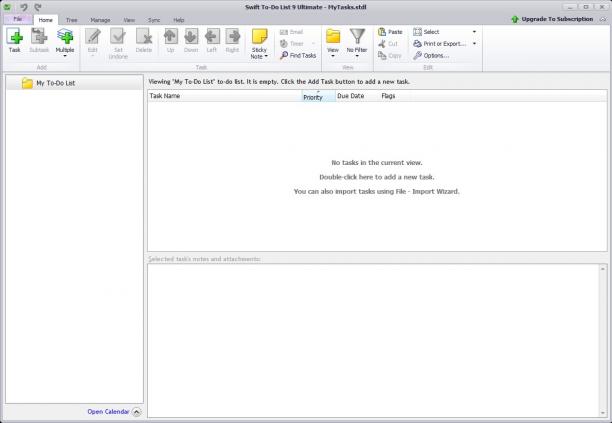Click 'No tasks in the current view.' text
Viewport: 612px width, 423px height.
tap(377, 163)
